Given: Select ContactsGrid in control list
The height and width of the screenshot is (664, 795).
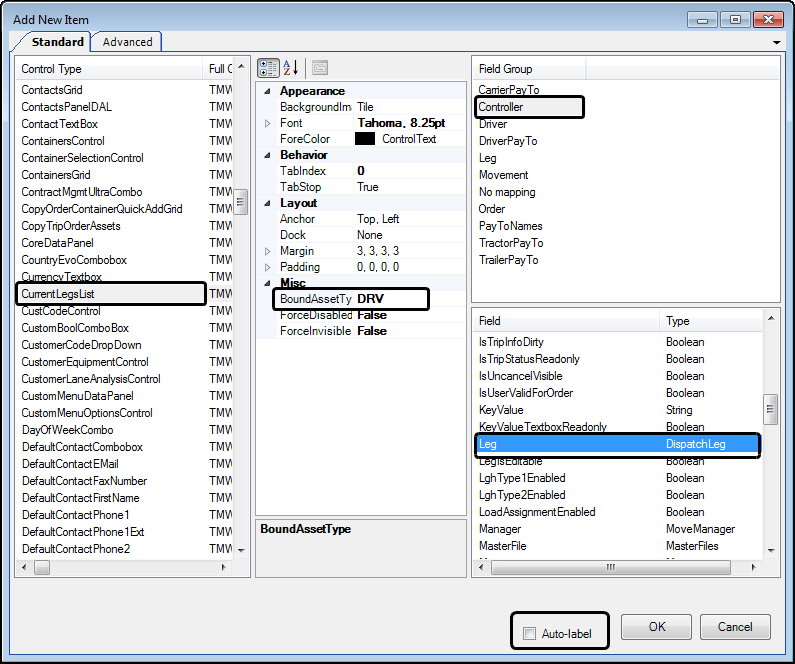Looking at the screenshot, I should tap(52, 90).
